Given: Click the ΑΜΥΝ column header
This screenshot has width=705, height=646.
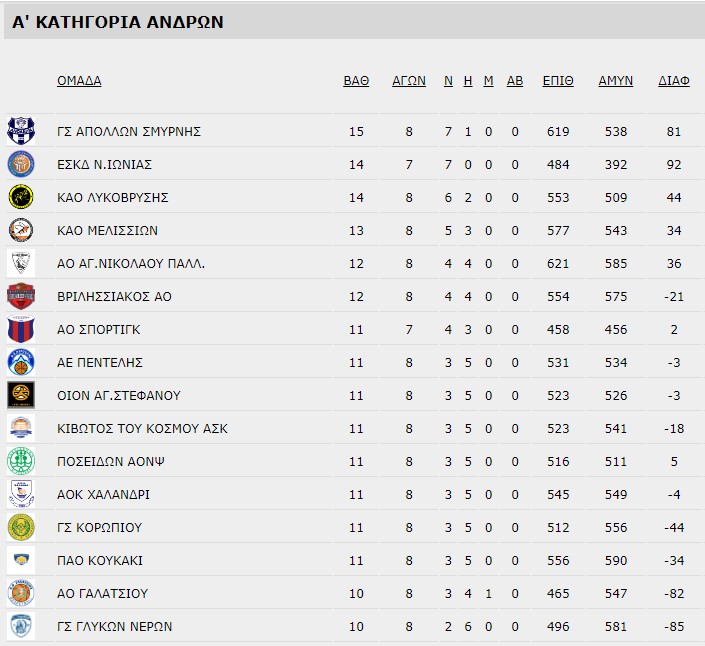Looking at the screenshot, I should coord(615,81).
